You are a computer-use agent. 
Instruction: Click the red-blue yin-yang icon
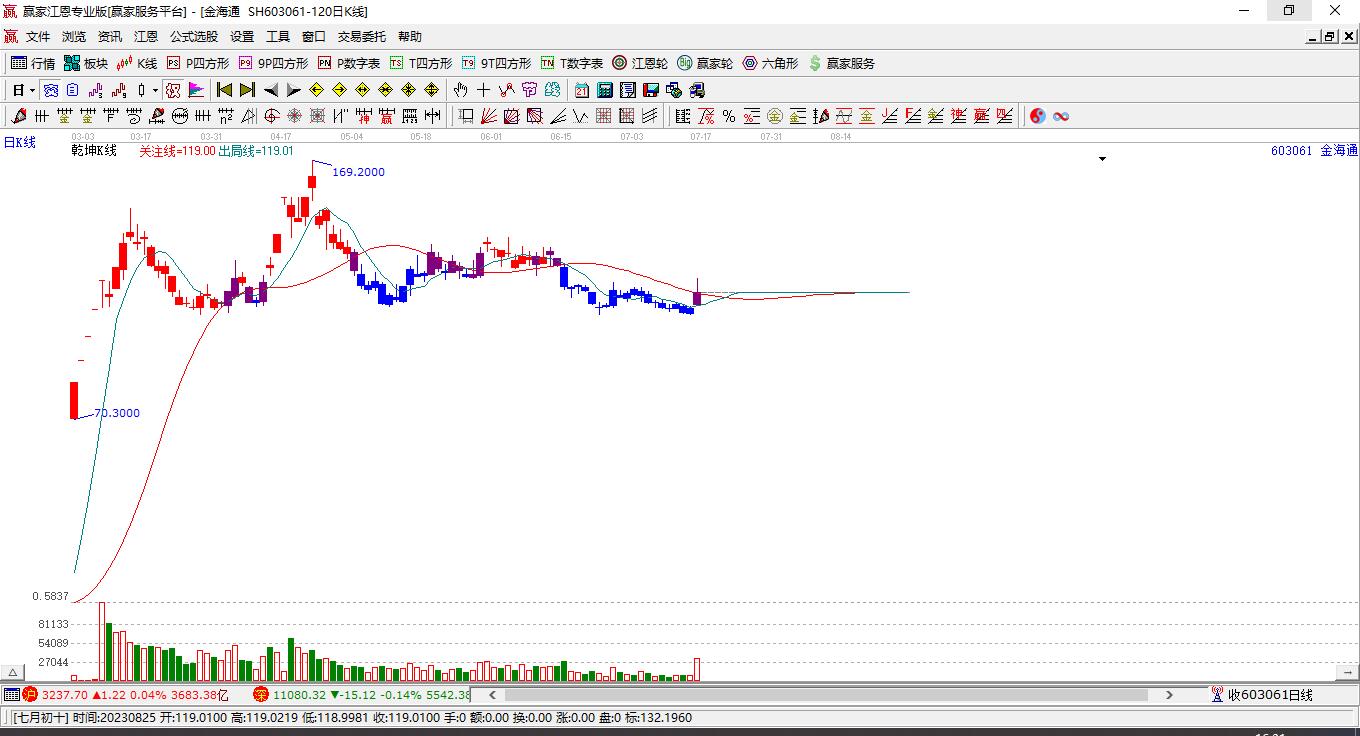1037,116
